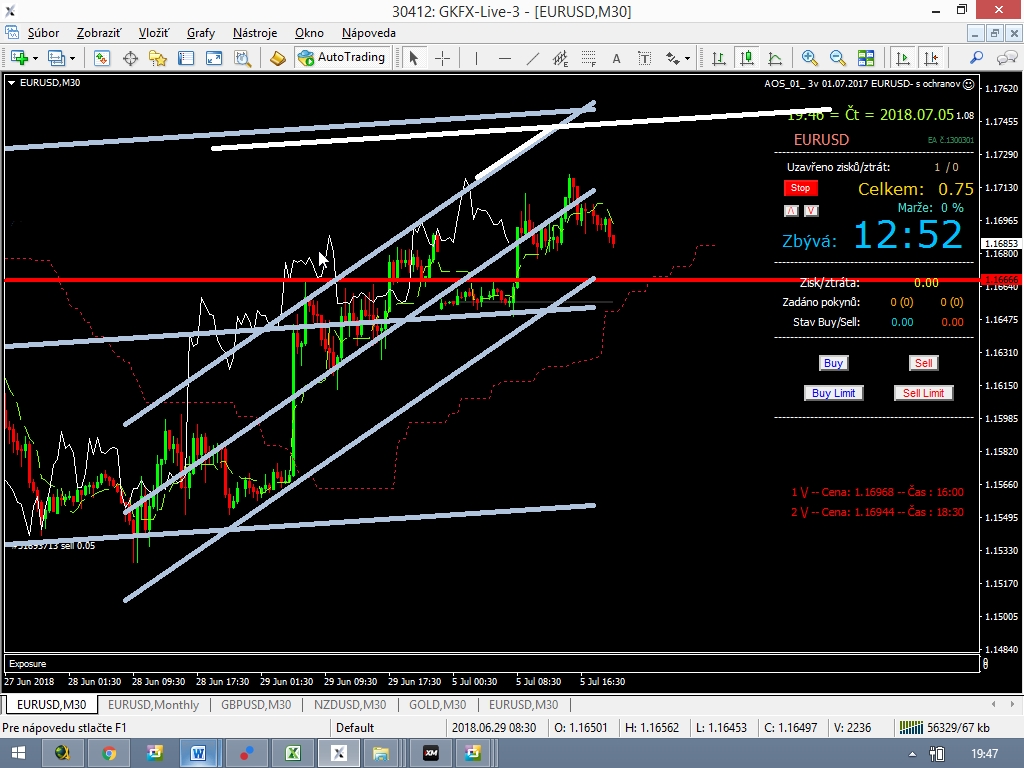Click the connection status '56329/67 kb'

(x=944, y=728)
